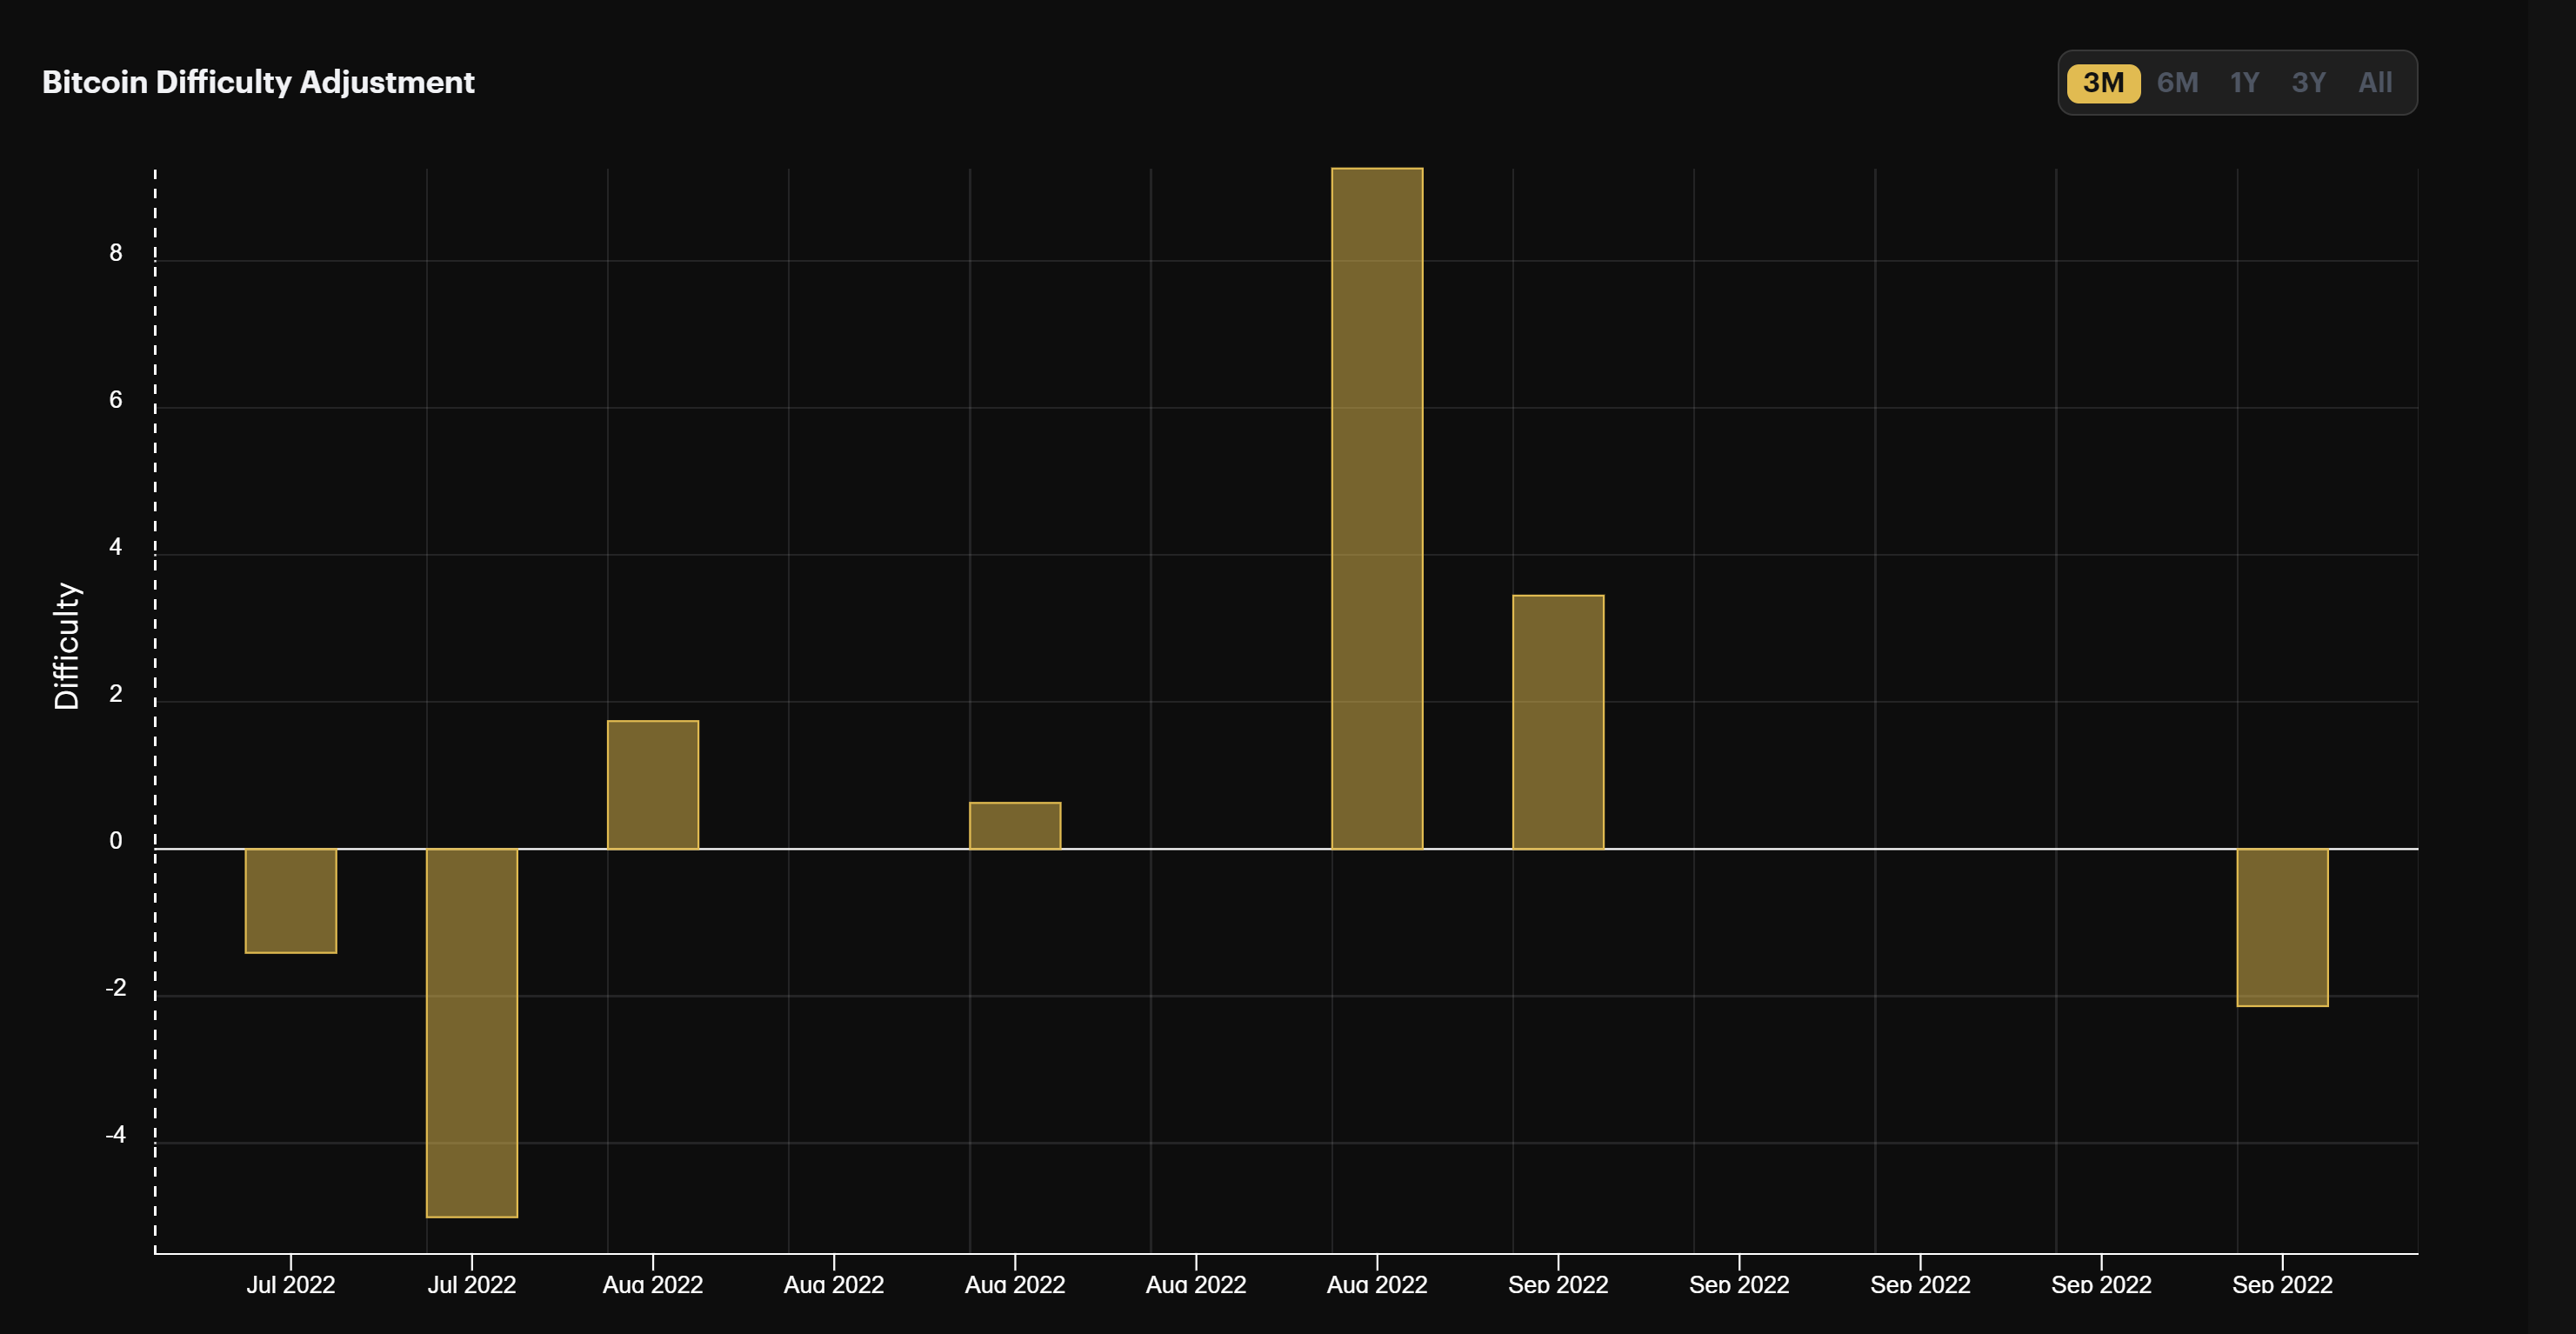Switch to the 1Y time range view

click(x=2244, y=83)
